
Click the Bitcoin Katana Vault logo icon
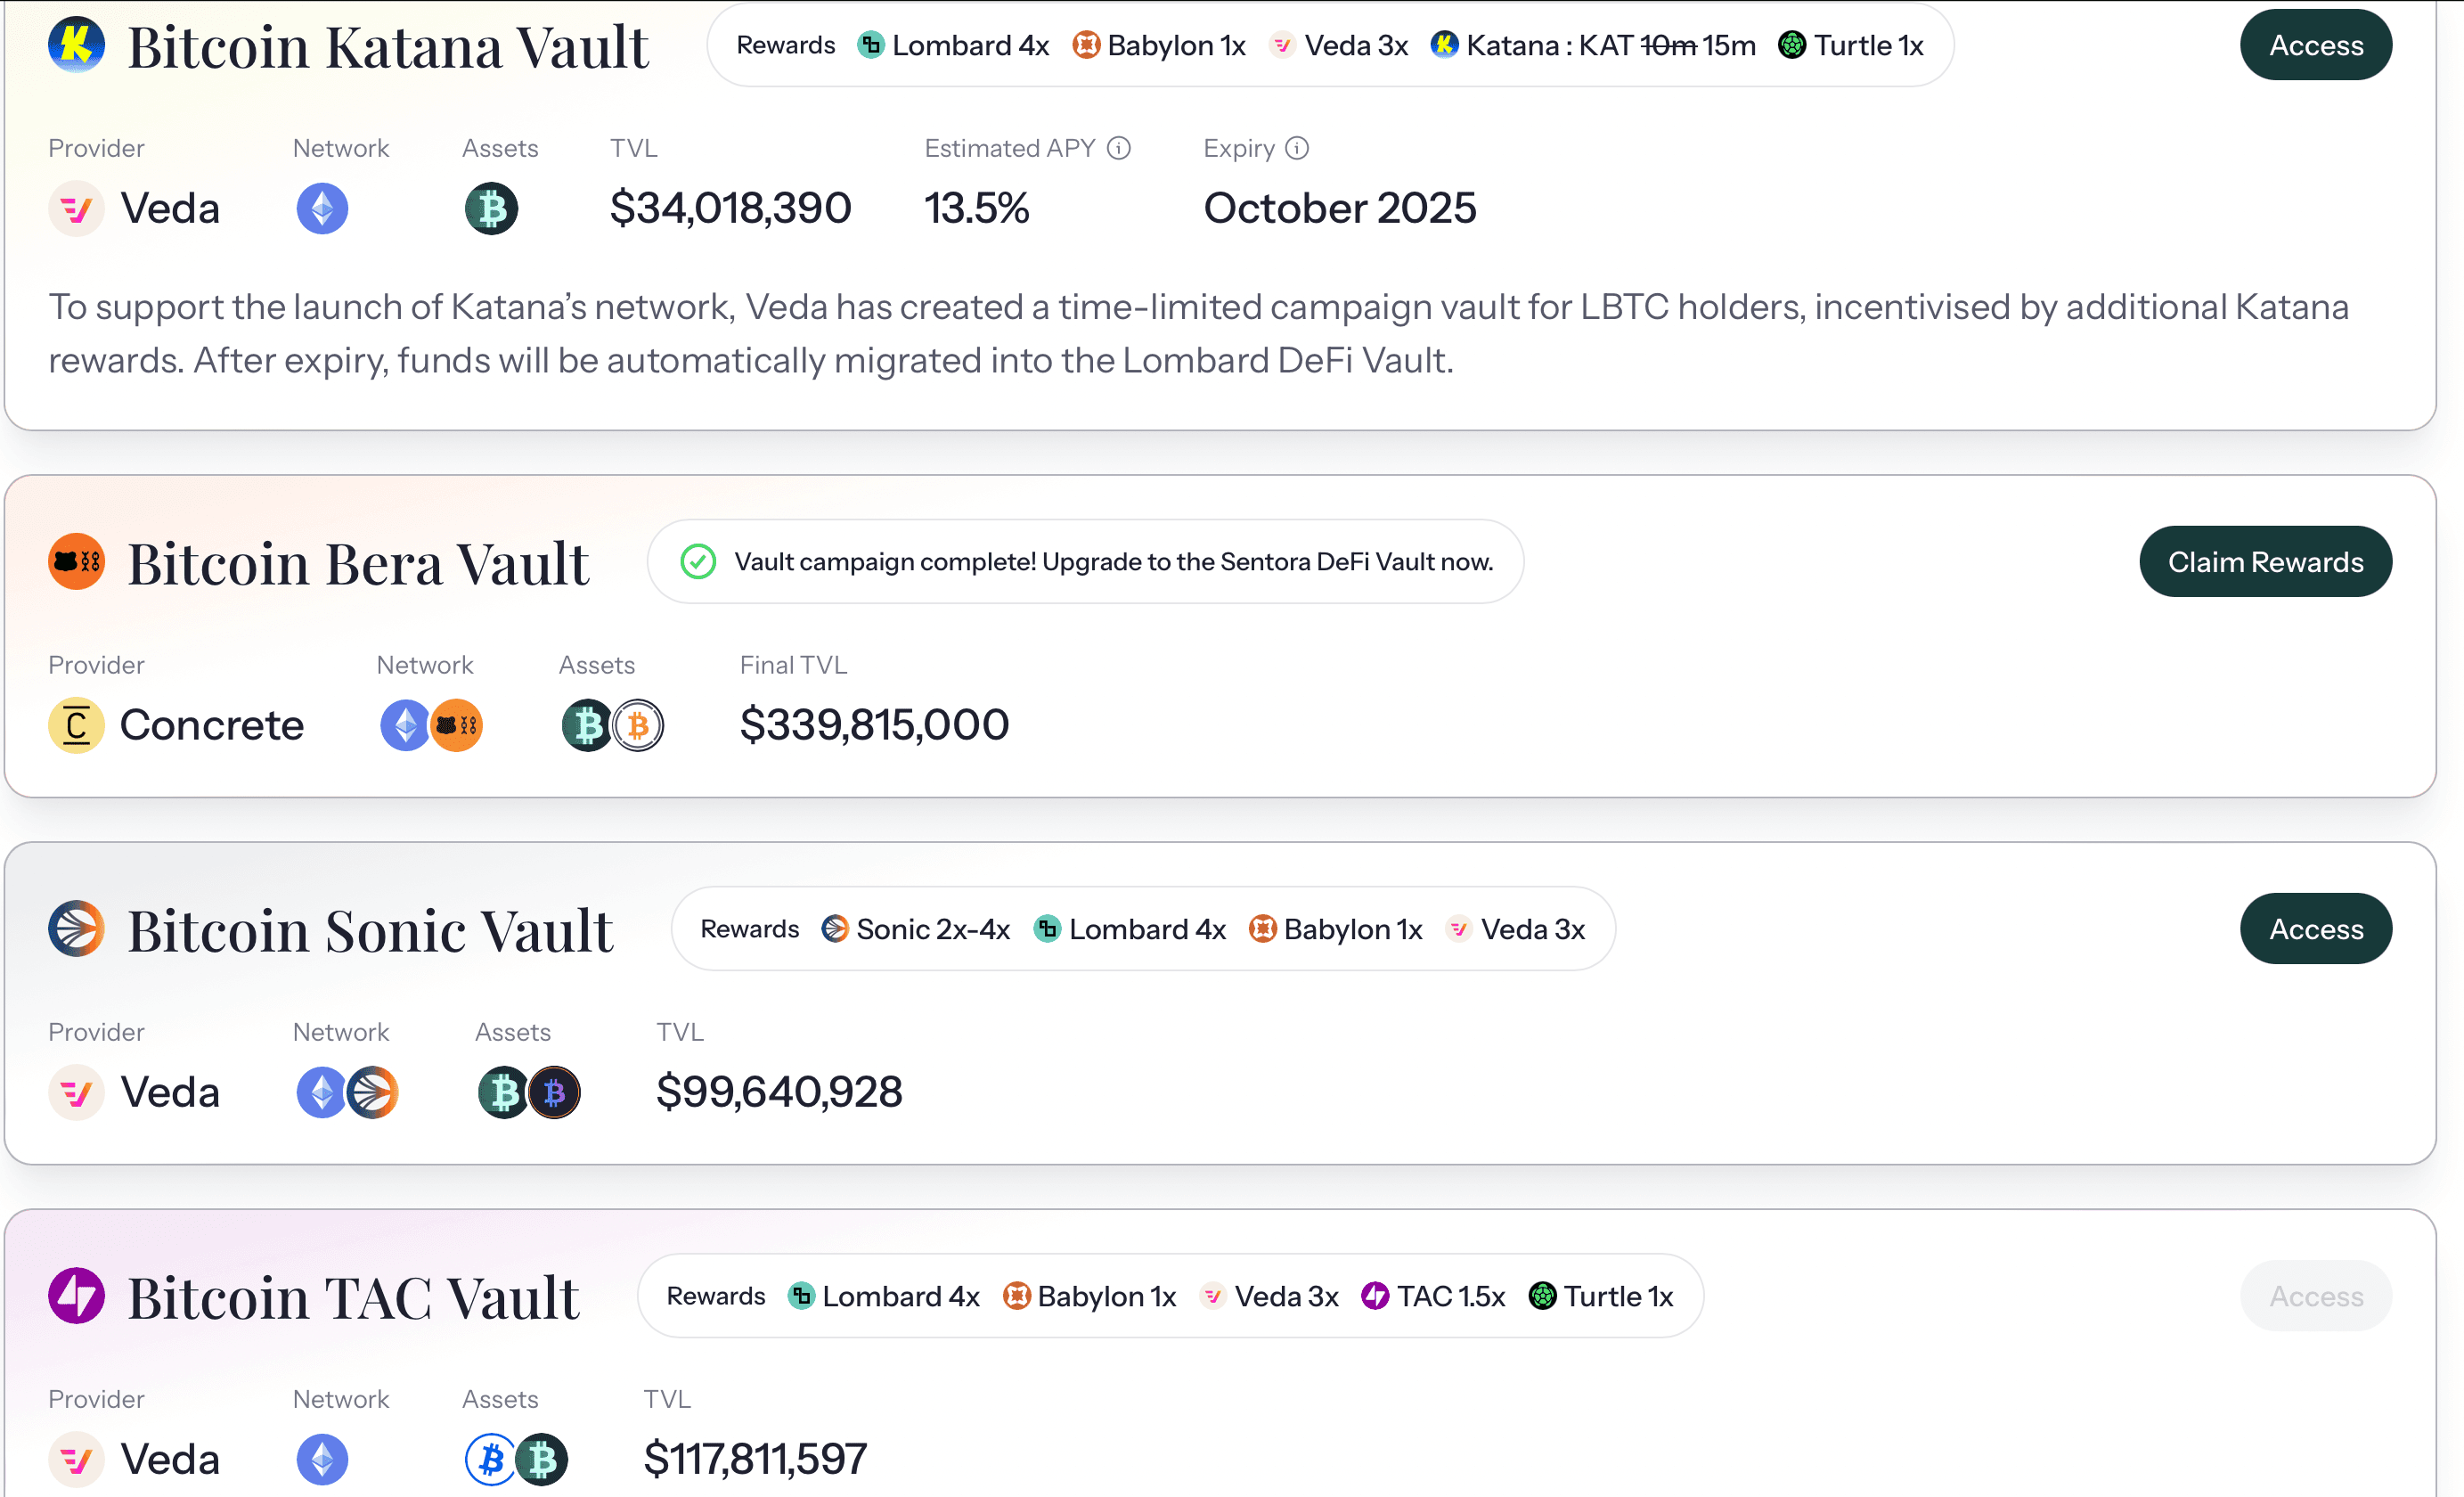click(x=77, y=45)
